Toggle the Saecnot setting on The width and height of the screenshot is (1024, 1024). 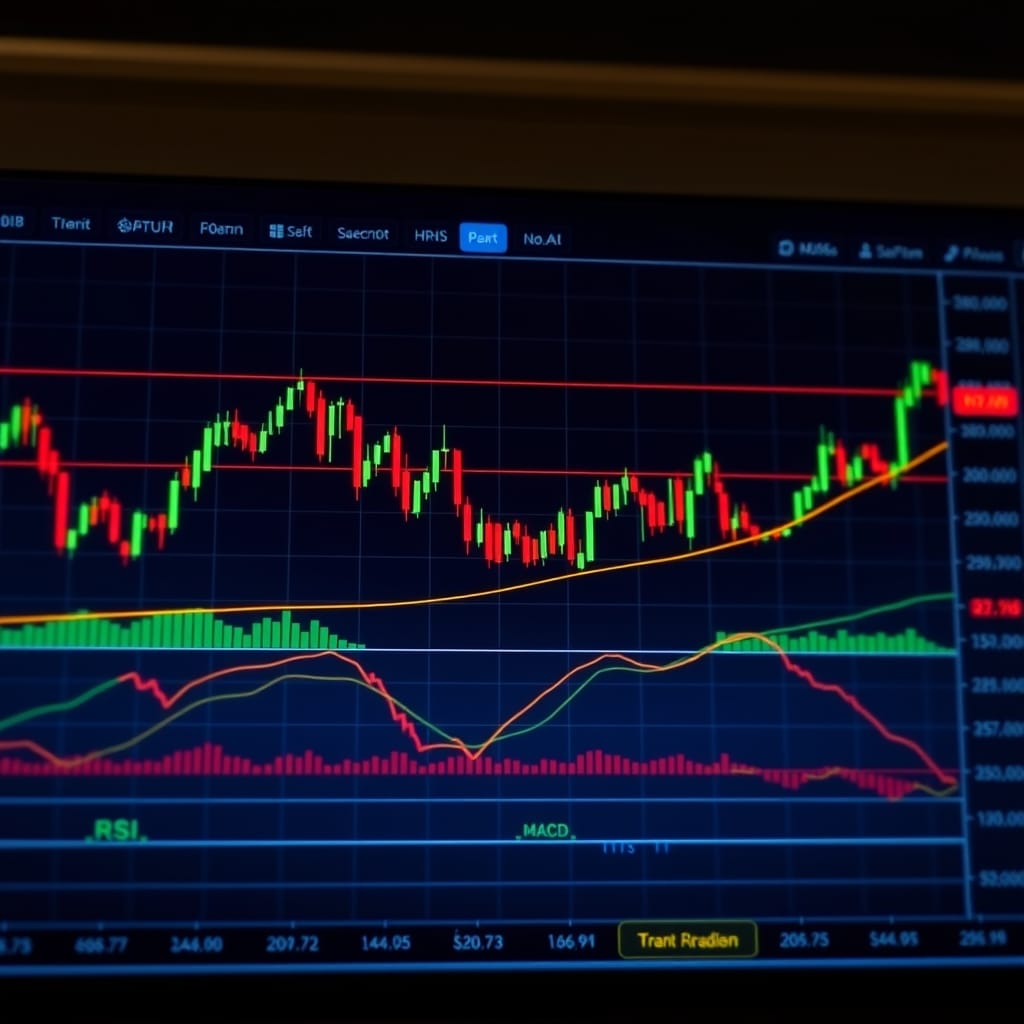point(363,234)
